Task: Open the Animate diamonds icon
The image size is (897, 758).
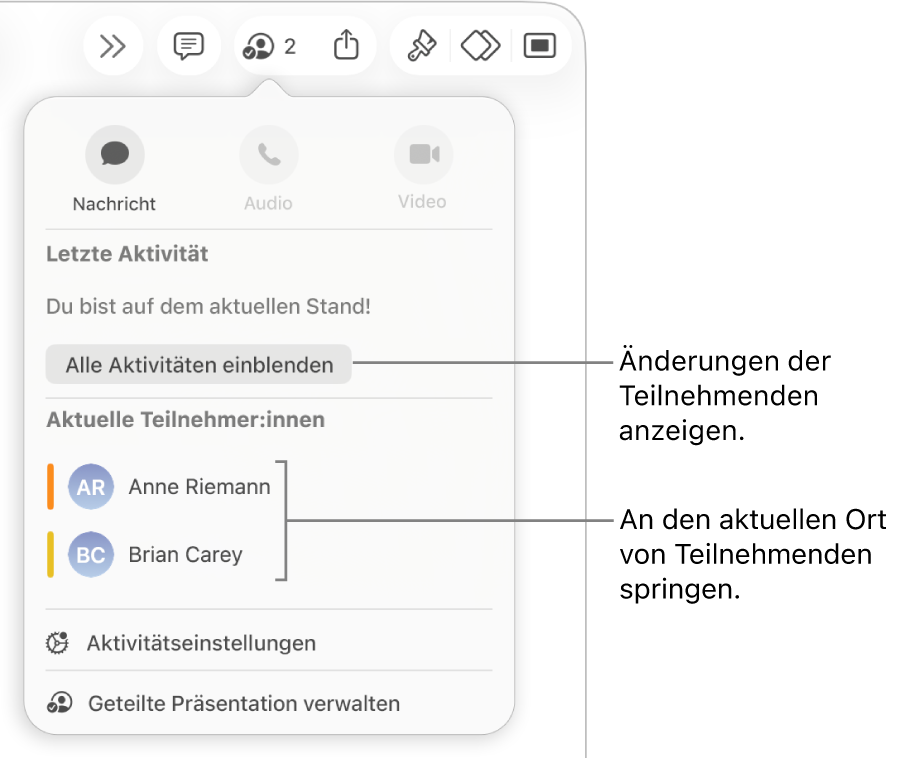Action: 481,46
